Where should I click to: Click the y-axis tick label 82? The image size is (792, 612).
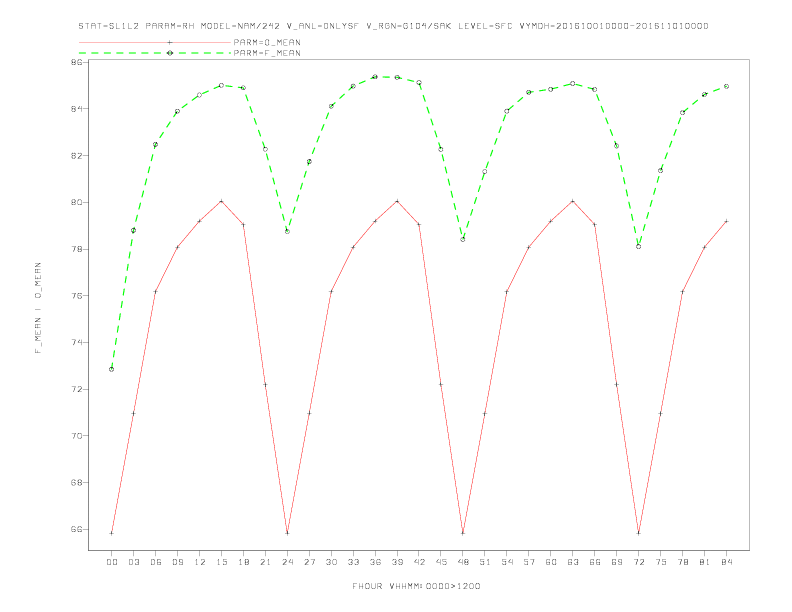pos(77,156)
